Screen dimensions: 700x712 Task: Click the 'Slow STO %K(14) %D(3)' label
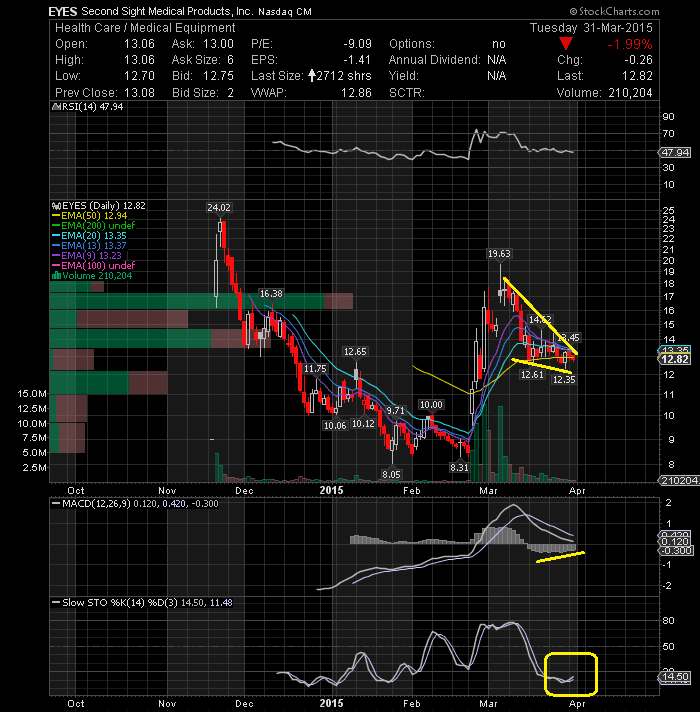120,603
